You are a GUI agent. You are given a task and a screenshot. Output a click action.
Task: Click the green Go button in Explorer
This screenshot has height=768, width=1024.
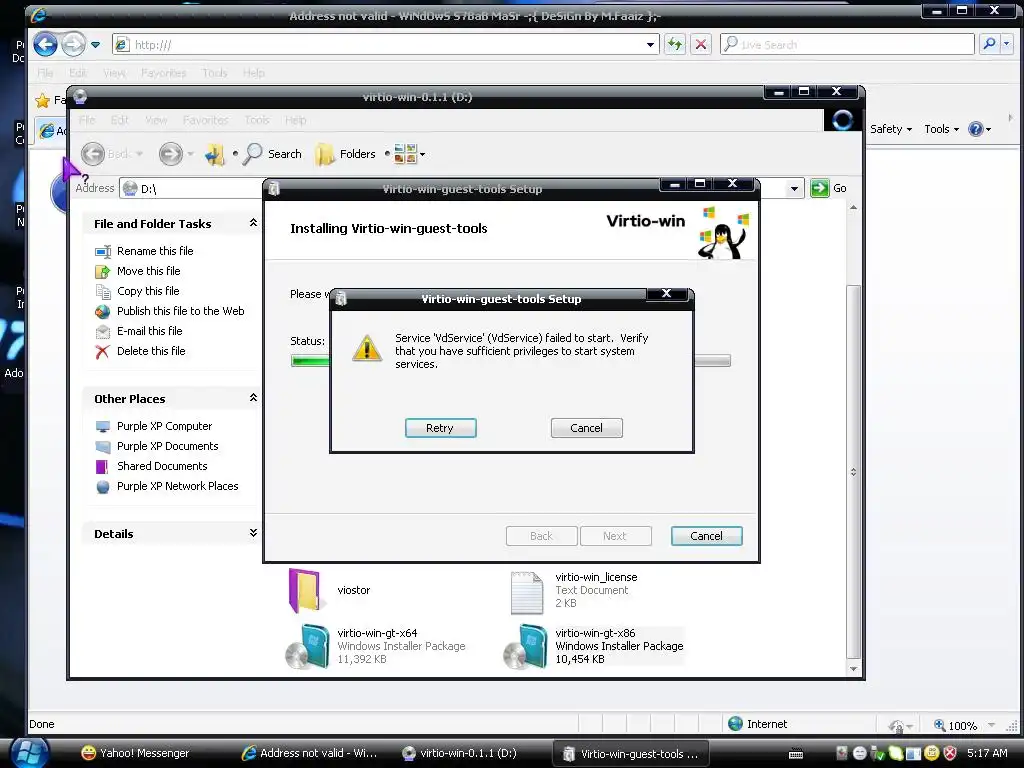click(819, 188)
